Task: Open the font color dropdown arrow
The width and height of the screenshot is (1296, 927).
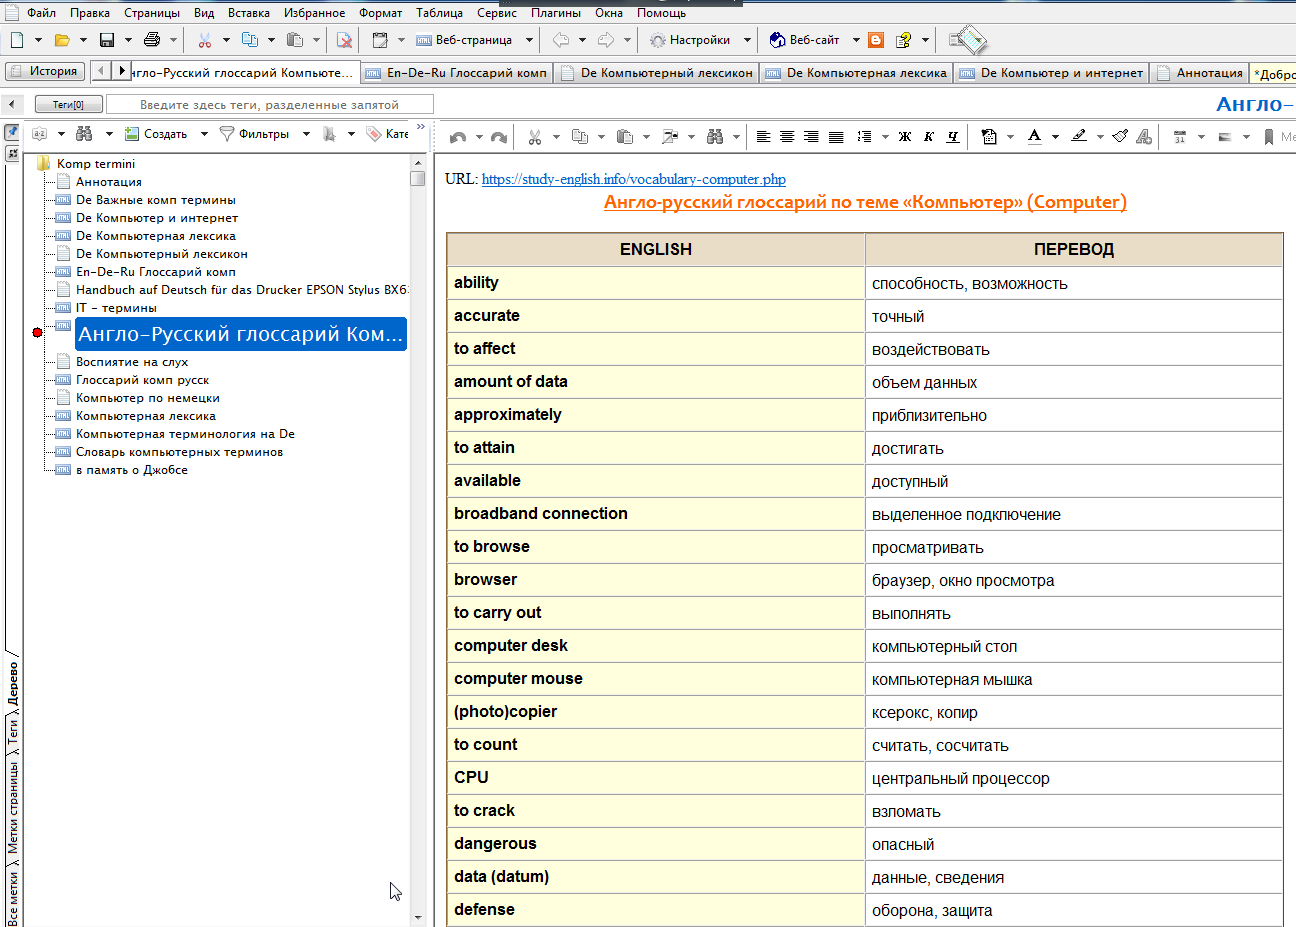Action: [x=1055, y=137]
